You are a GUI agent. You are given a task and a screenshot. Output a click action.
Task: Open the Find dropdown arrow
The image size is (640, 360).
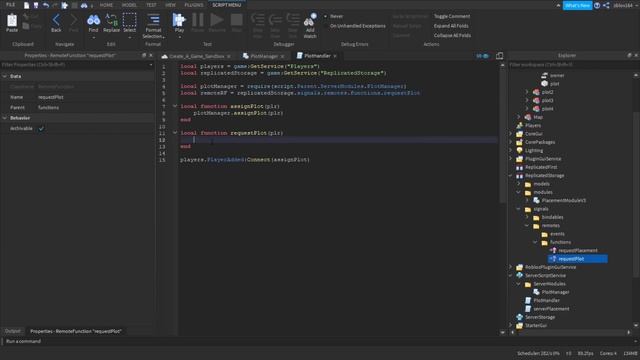coord(93,38)
